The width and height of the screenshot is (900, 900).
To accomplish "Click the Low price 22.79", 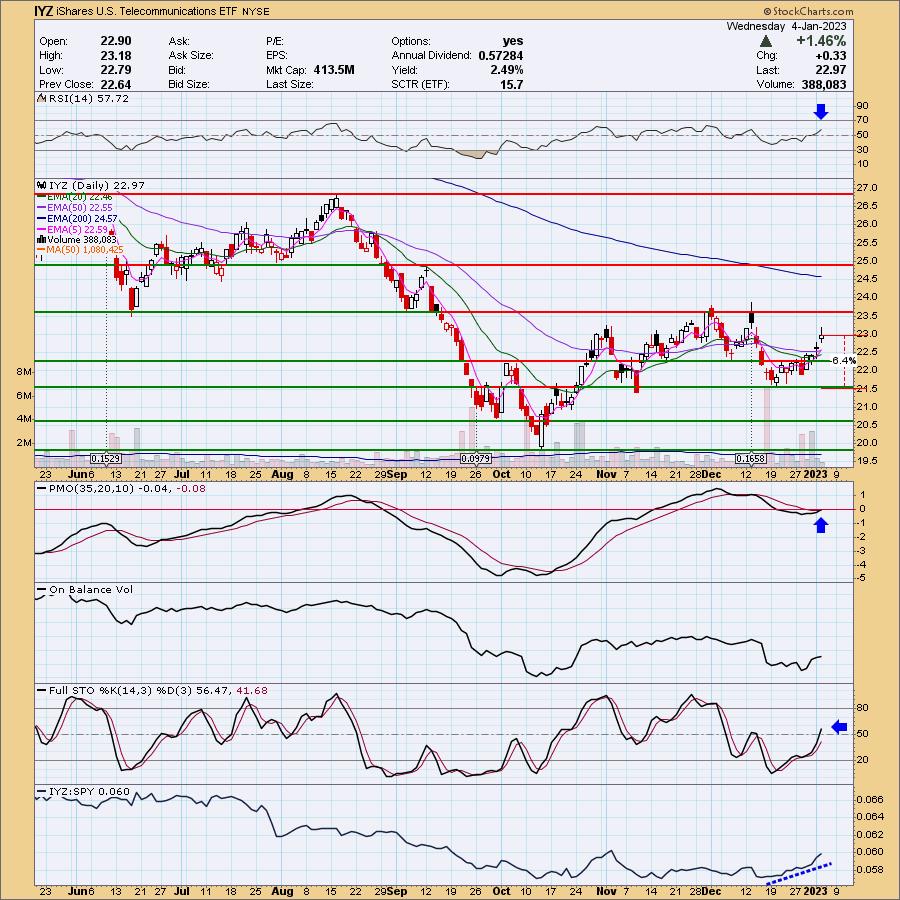I will pos(116,70).
